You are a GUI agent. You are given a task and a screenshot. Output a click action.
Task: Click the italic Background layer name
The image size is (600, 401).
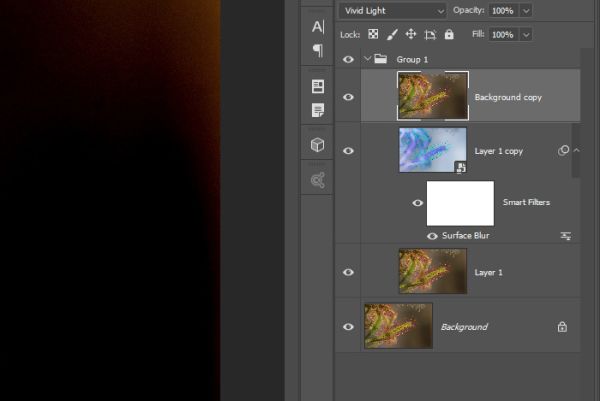(x=464, y=327)
